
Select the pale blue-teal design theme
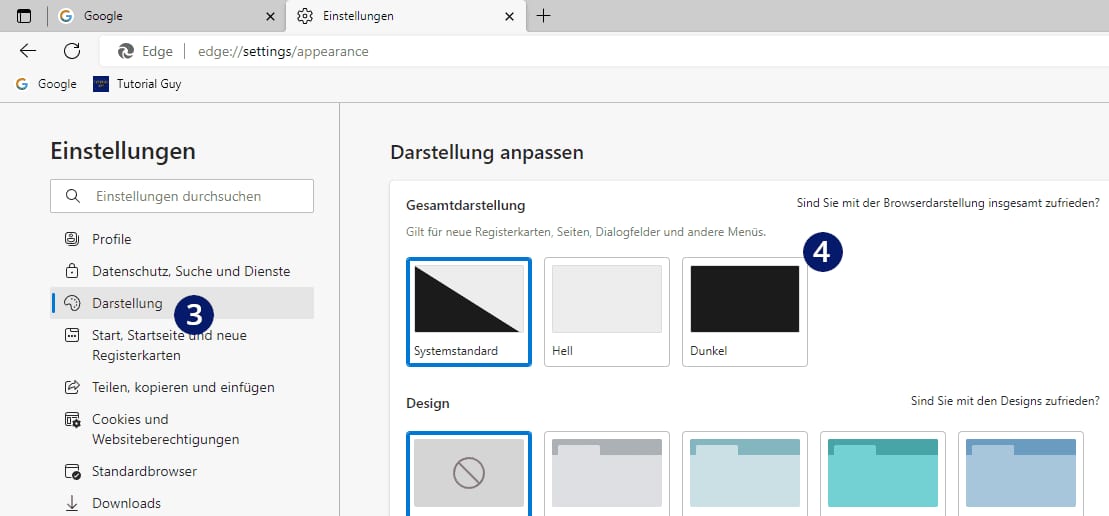coord(745,473)
